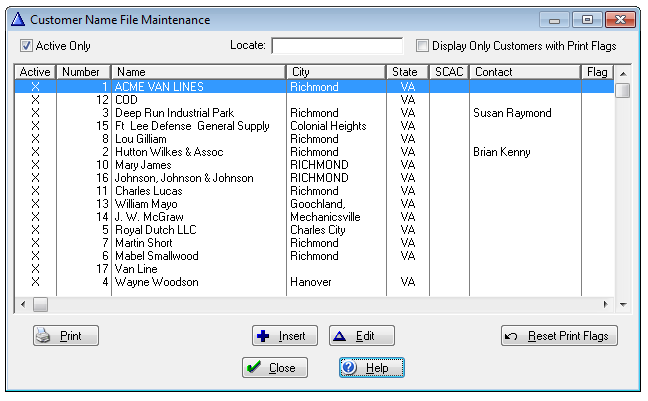This screenshot has width=648, height=401.
Task: Uncheck the Active Only checkbox
Action: pyautogui.click(x=26, y=46)
